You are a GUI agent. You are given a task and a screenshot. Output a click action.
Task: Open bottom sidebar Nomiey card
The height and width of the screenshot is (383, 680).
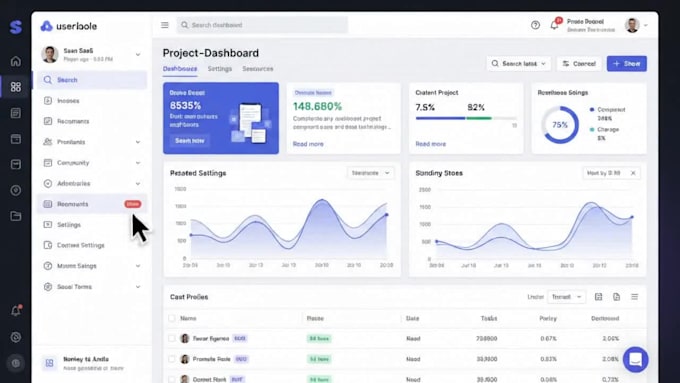coord(92,363)
